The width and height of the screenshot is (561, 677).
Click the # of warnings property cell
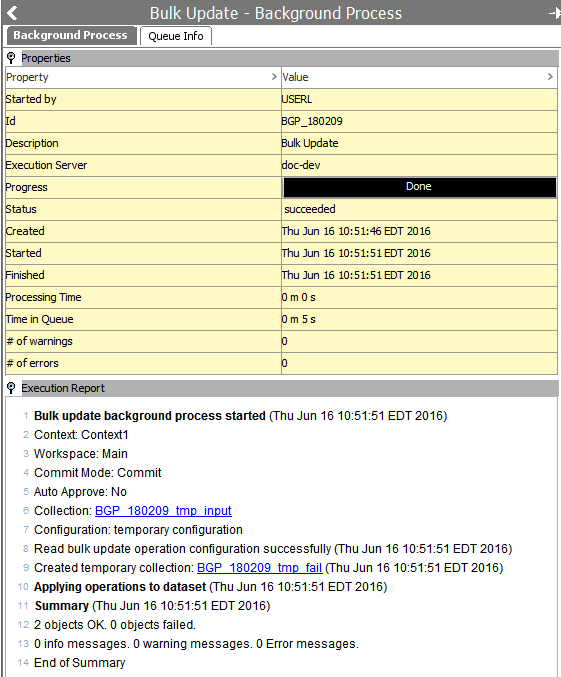tap(143, 341)
